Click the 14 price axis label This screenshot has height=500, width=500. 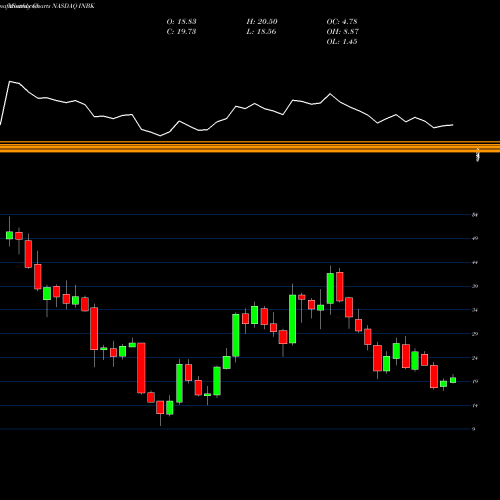coord(475,406)
